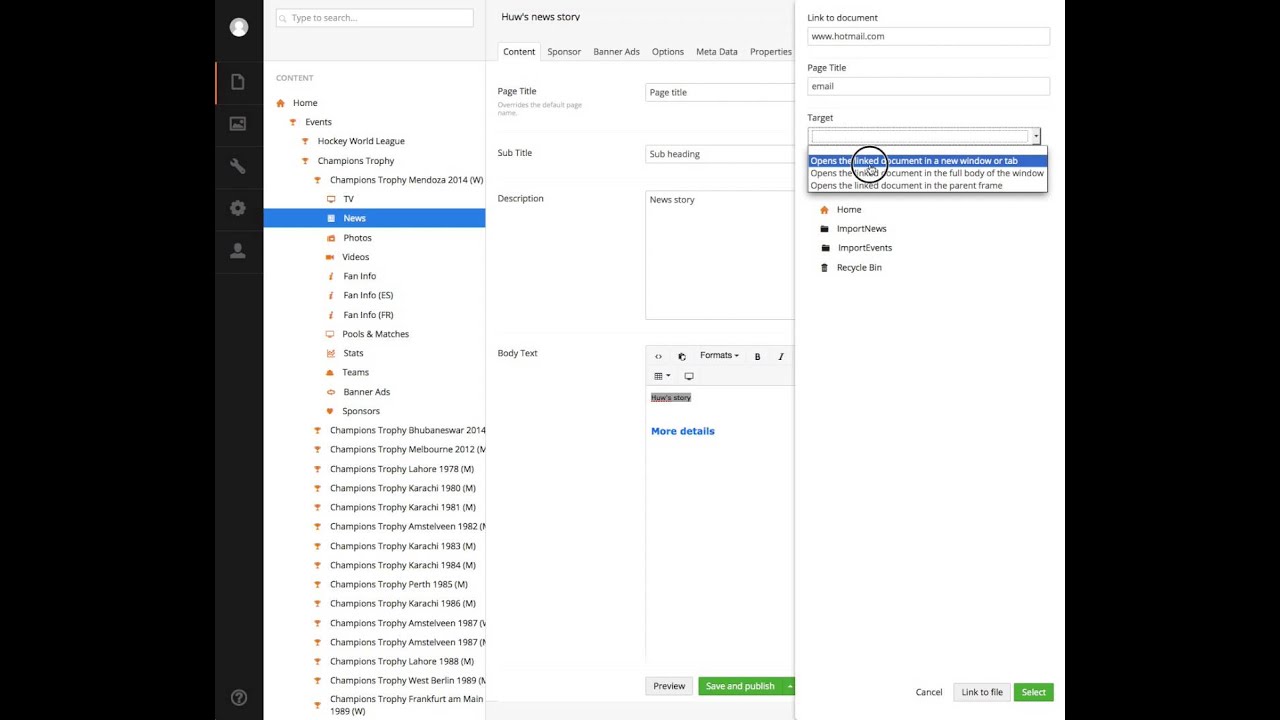This screenshot has width=1280, height=720.
Task: Open the Settings wrench icon
Action: (x=238, y=166)
